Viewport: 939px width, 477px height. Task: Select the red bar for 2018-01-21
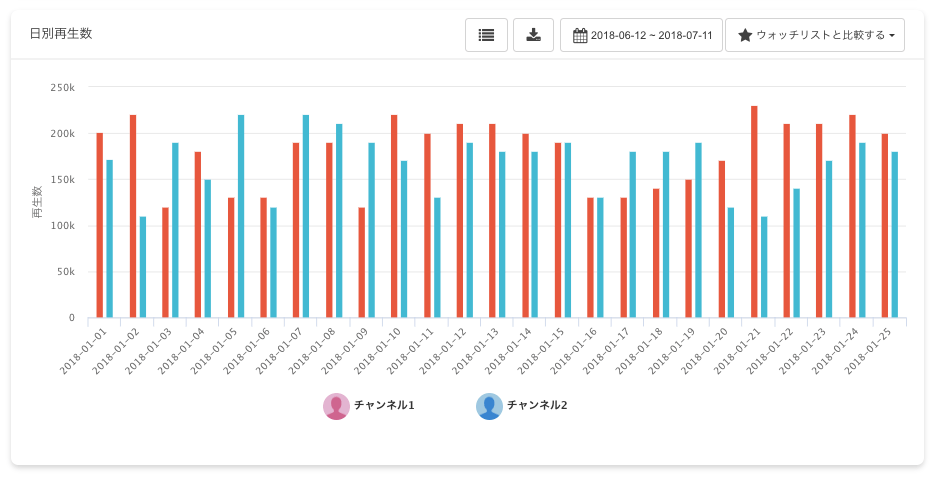[754, 212]
